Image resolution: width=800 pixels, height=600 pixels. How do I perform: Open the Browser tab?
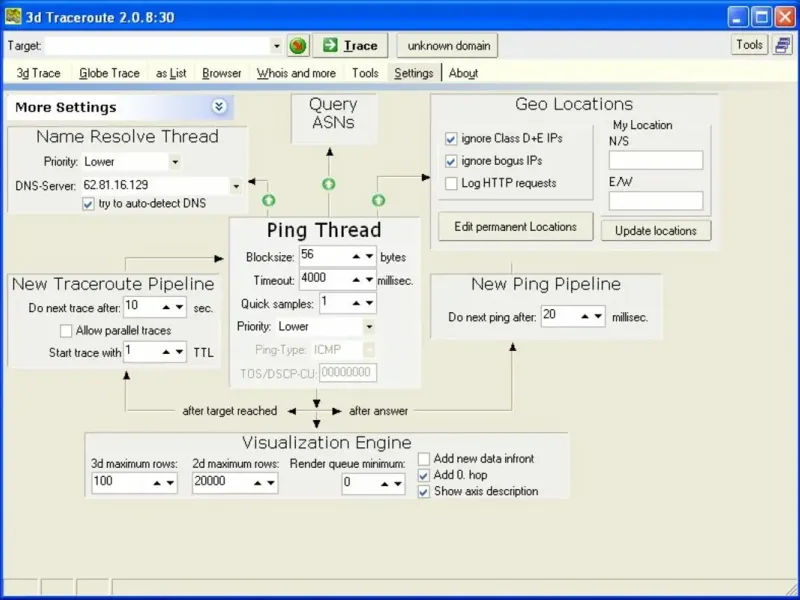click(221, 73)
